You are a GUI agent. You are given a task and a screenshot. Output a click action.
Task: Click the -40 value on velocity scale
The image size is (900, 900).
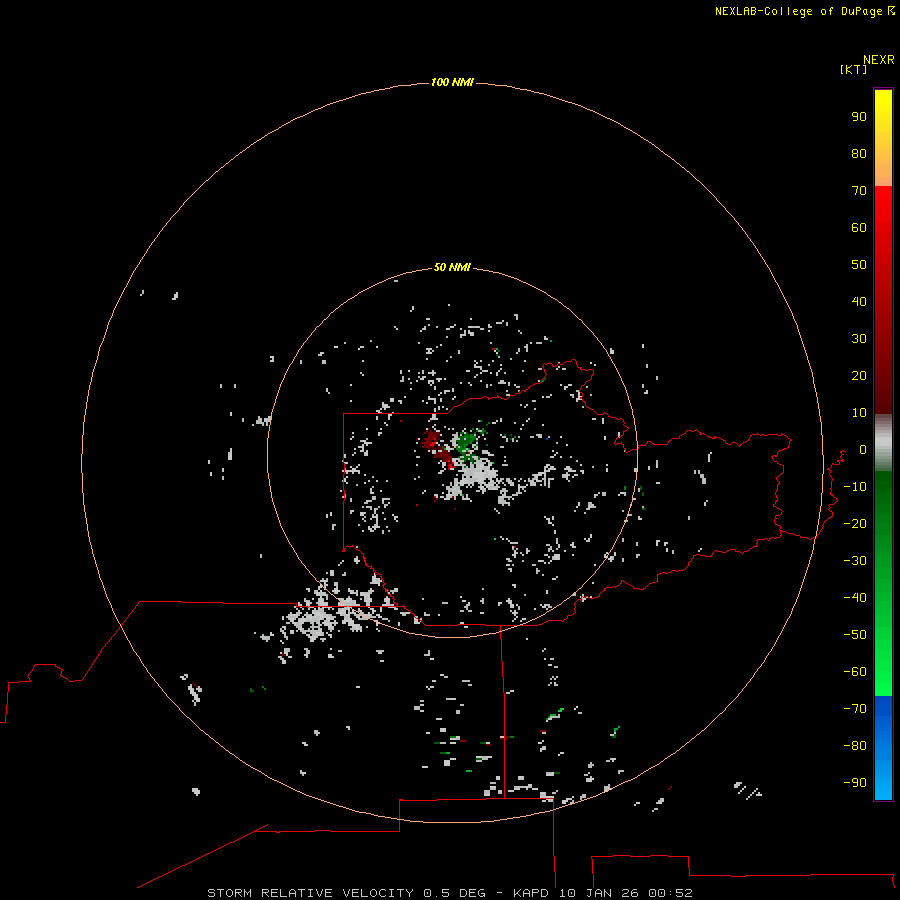pyautogui.click(x=855, y=598)
